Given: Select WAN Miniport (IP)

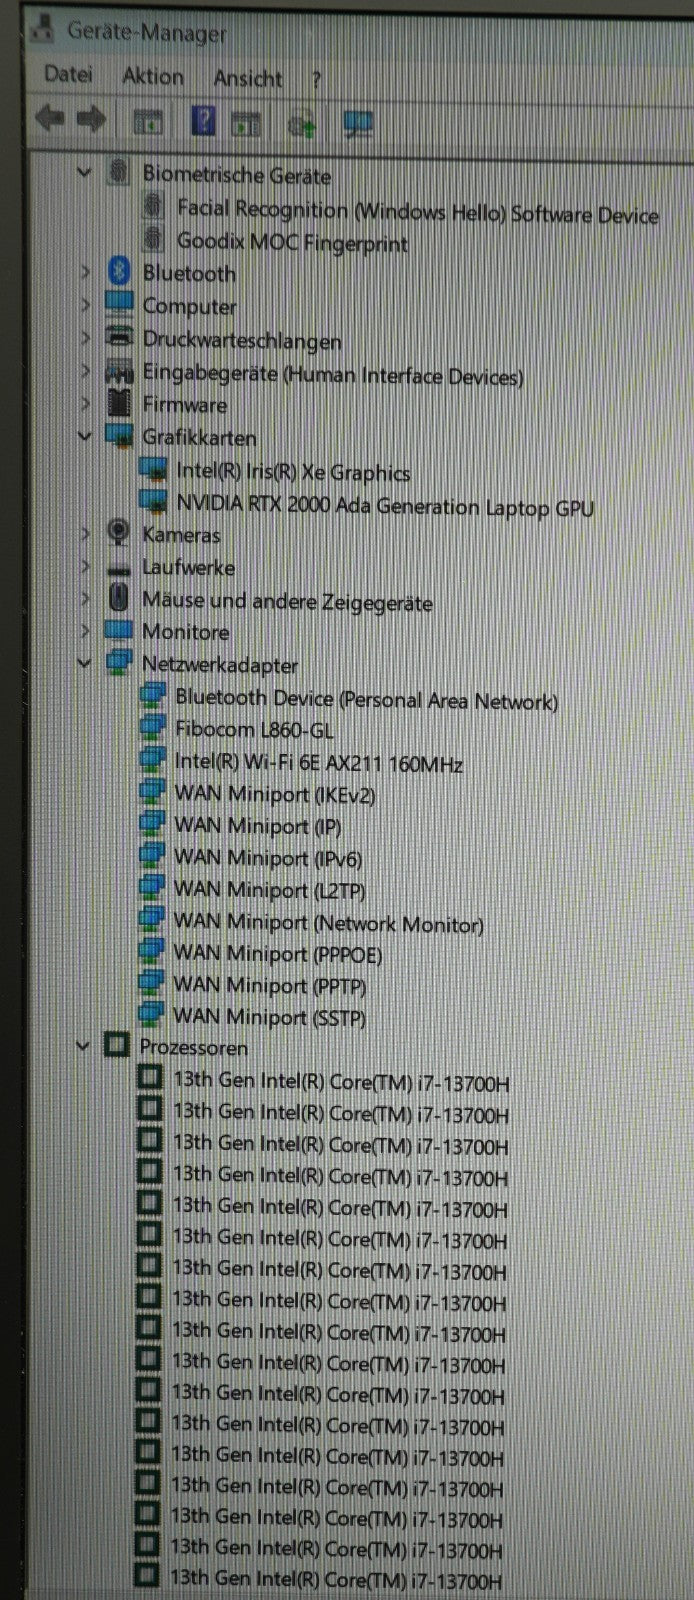Looking at the screenshot, I should (258, 827).
